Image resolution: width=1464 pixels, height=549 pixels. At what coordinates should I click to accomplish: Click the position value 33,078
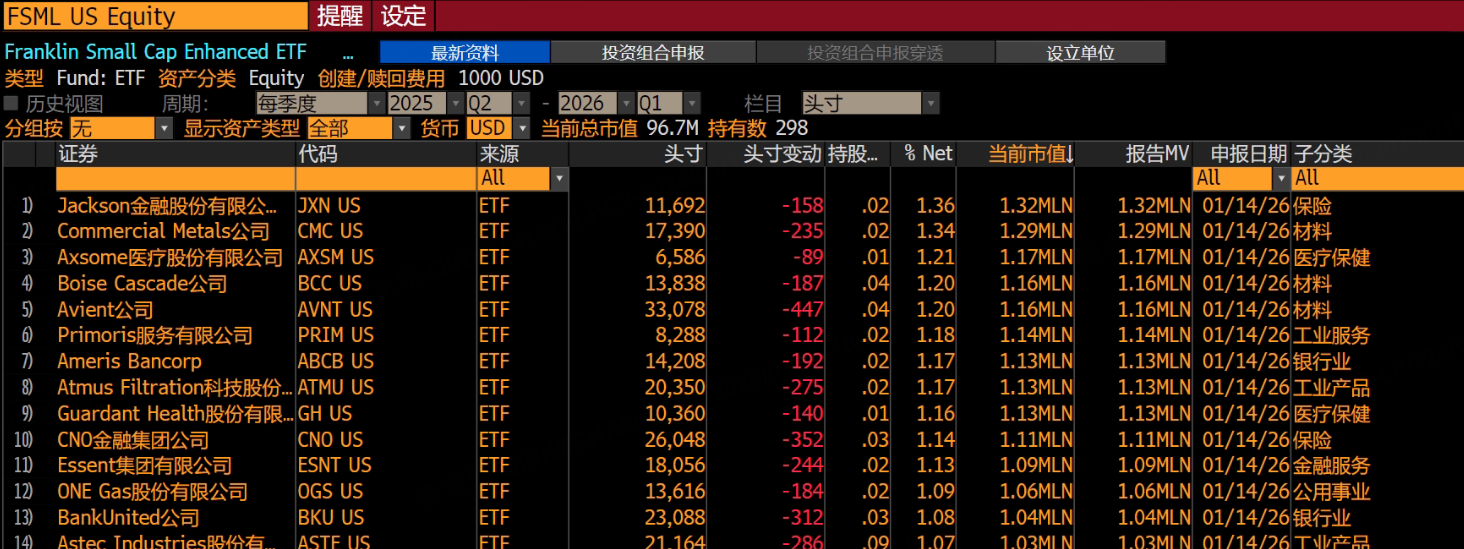click(x=675, y=310)
